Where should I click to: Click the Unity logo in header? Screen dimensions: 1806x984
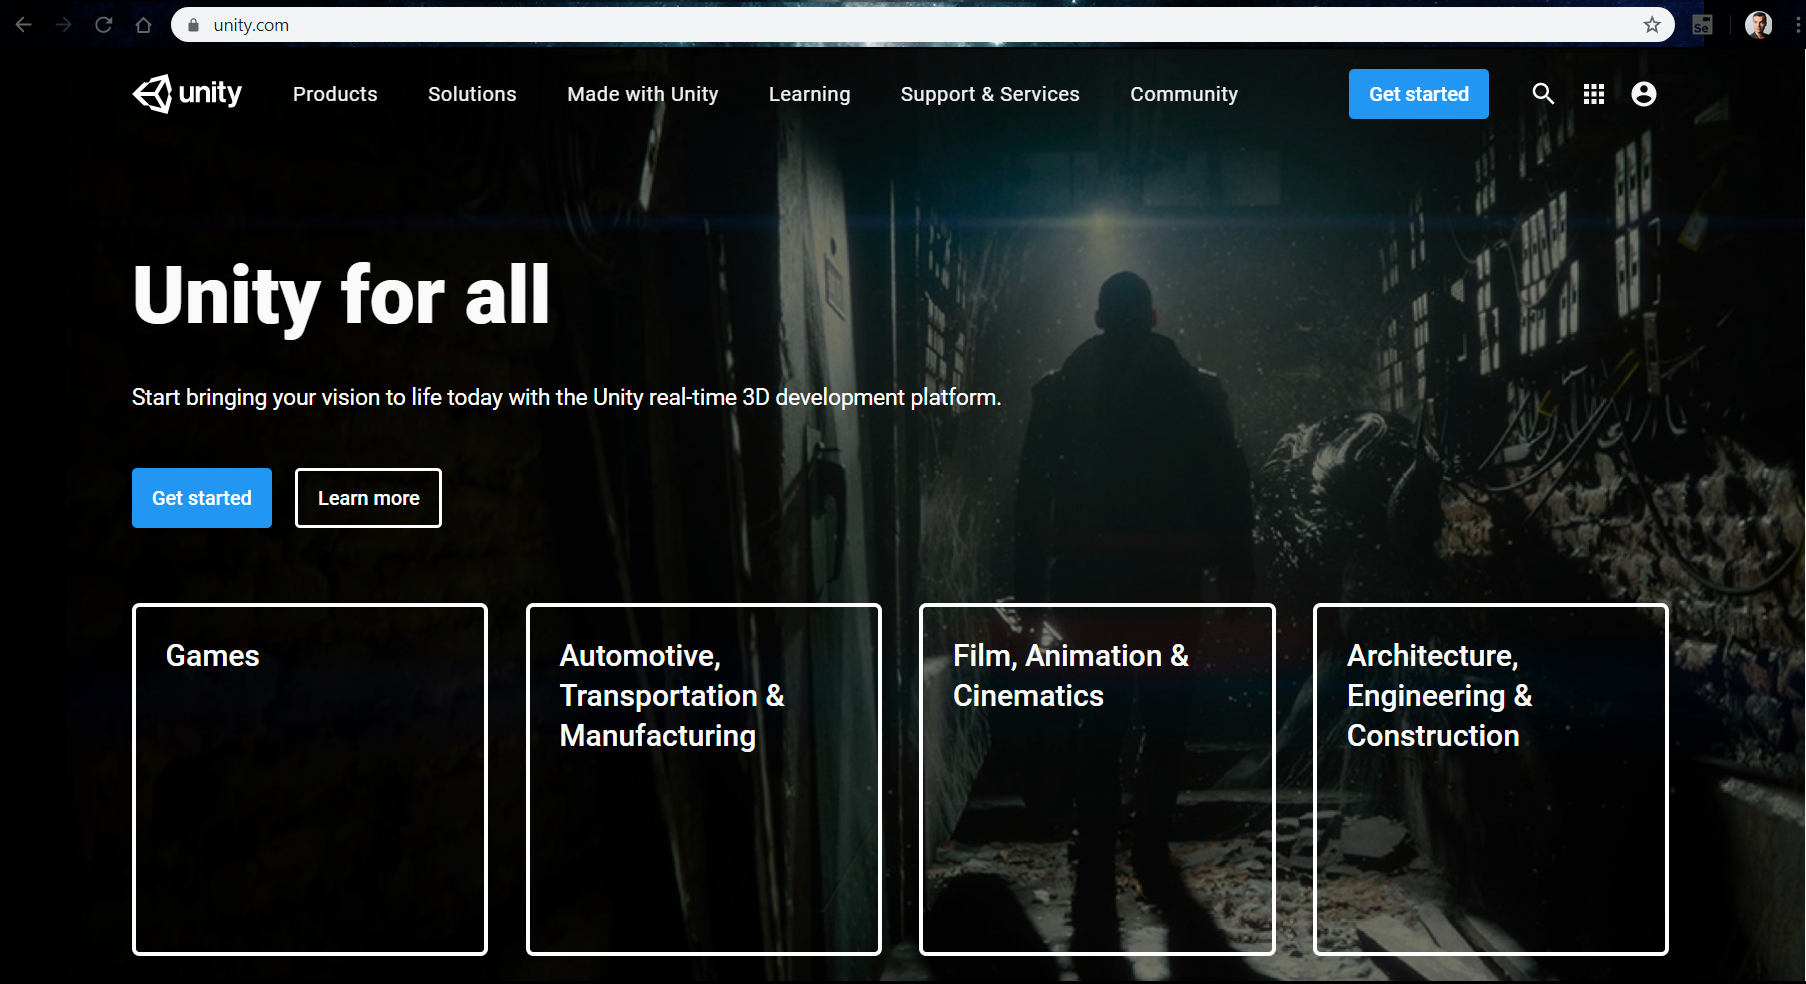click(187, 94)
